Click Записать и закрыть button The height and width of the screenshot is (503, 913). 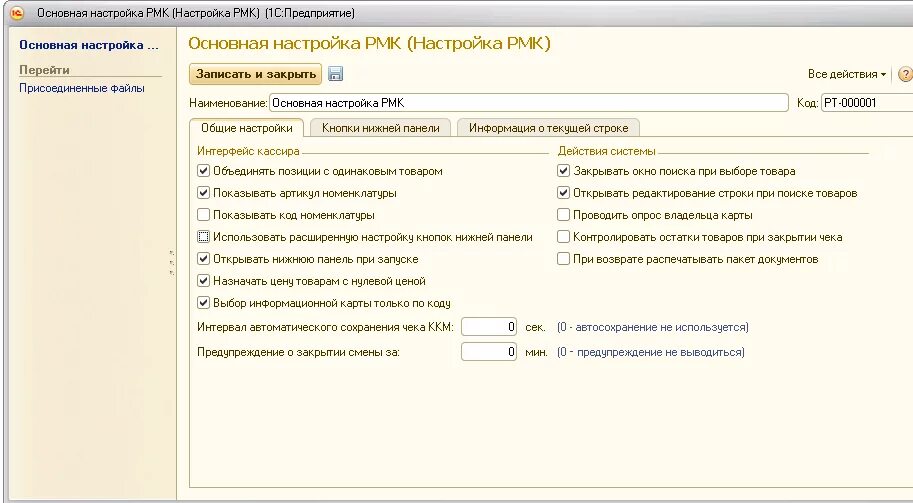click(256, 74)
